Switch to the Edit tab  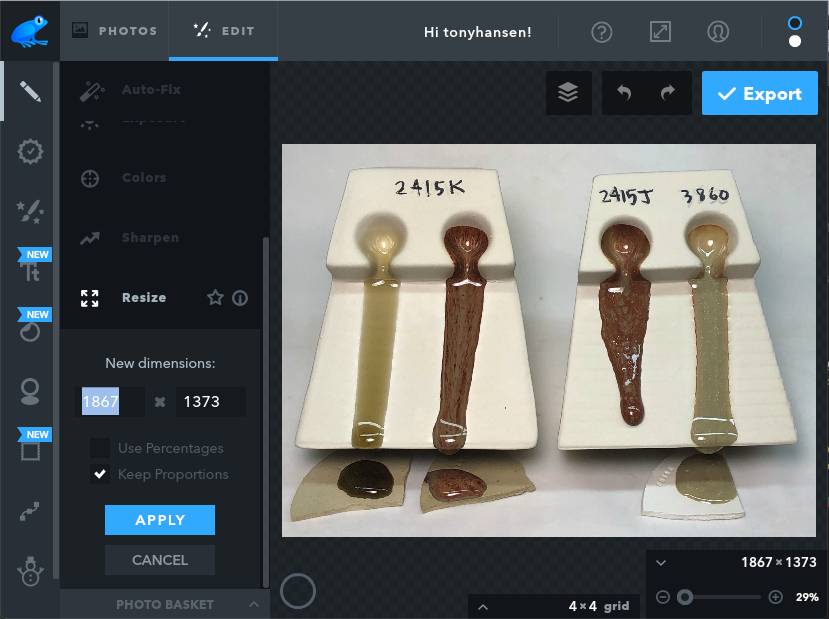[224, 31]
